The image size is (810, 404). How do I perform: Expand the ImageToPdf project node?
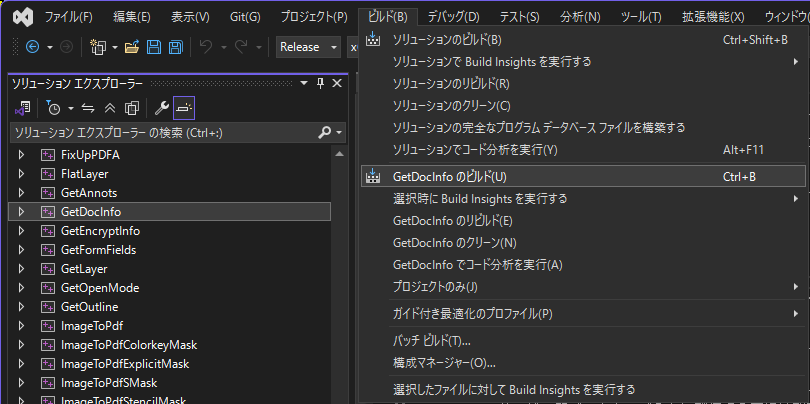click(21, 326)
